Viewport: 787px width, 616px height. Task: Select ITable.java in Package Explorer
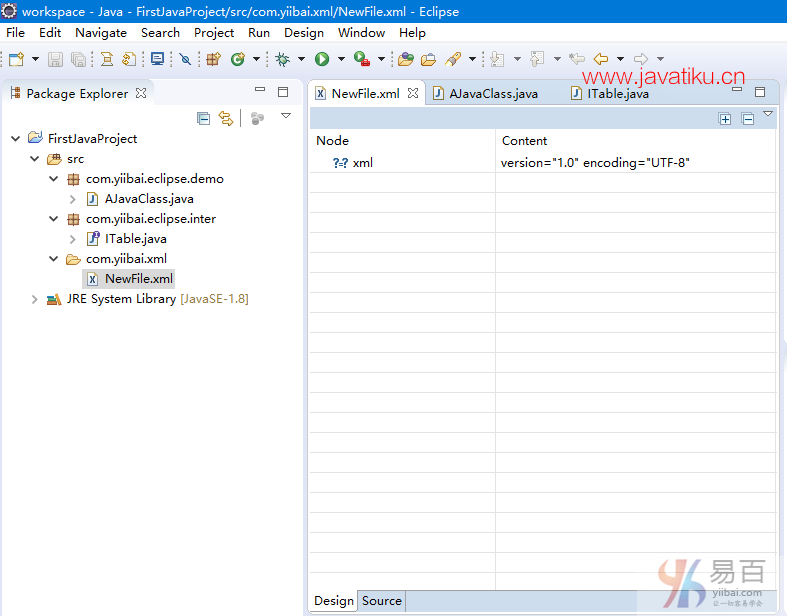pyautogui.click(x=135, y=239)
